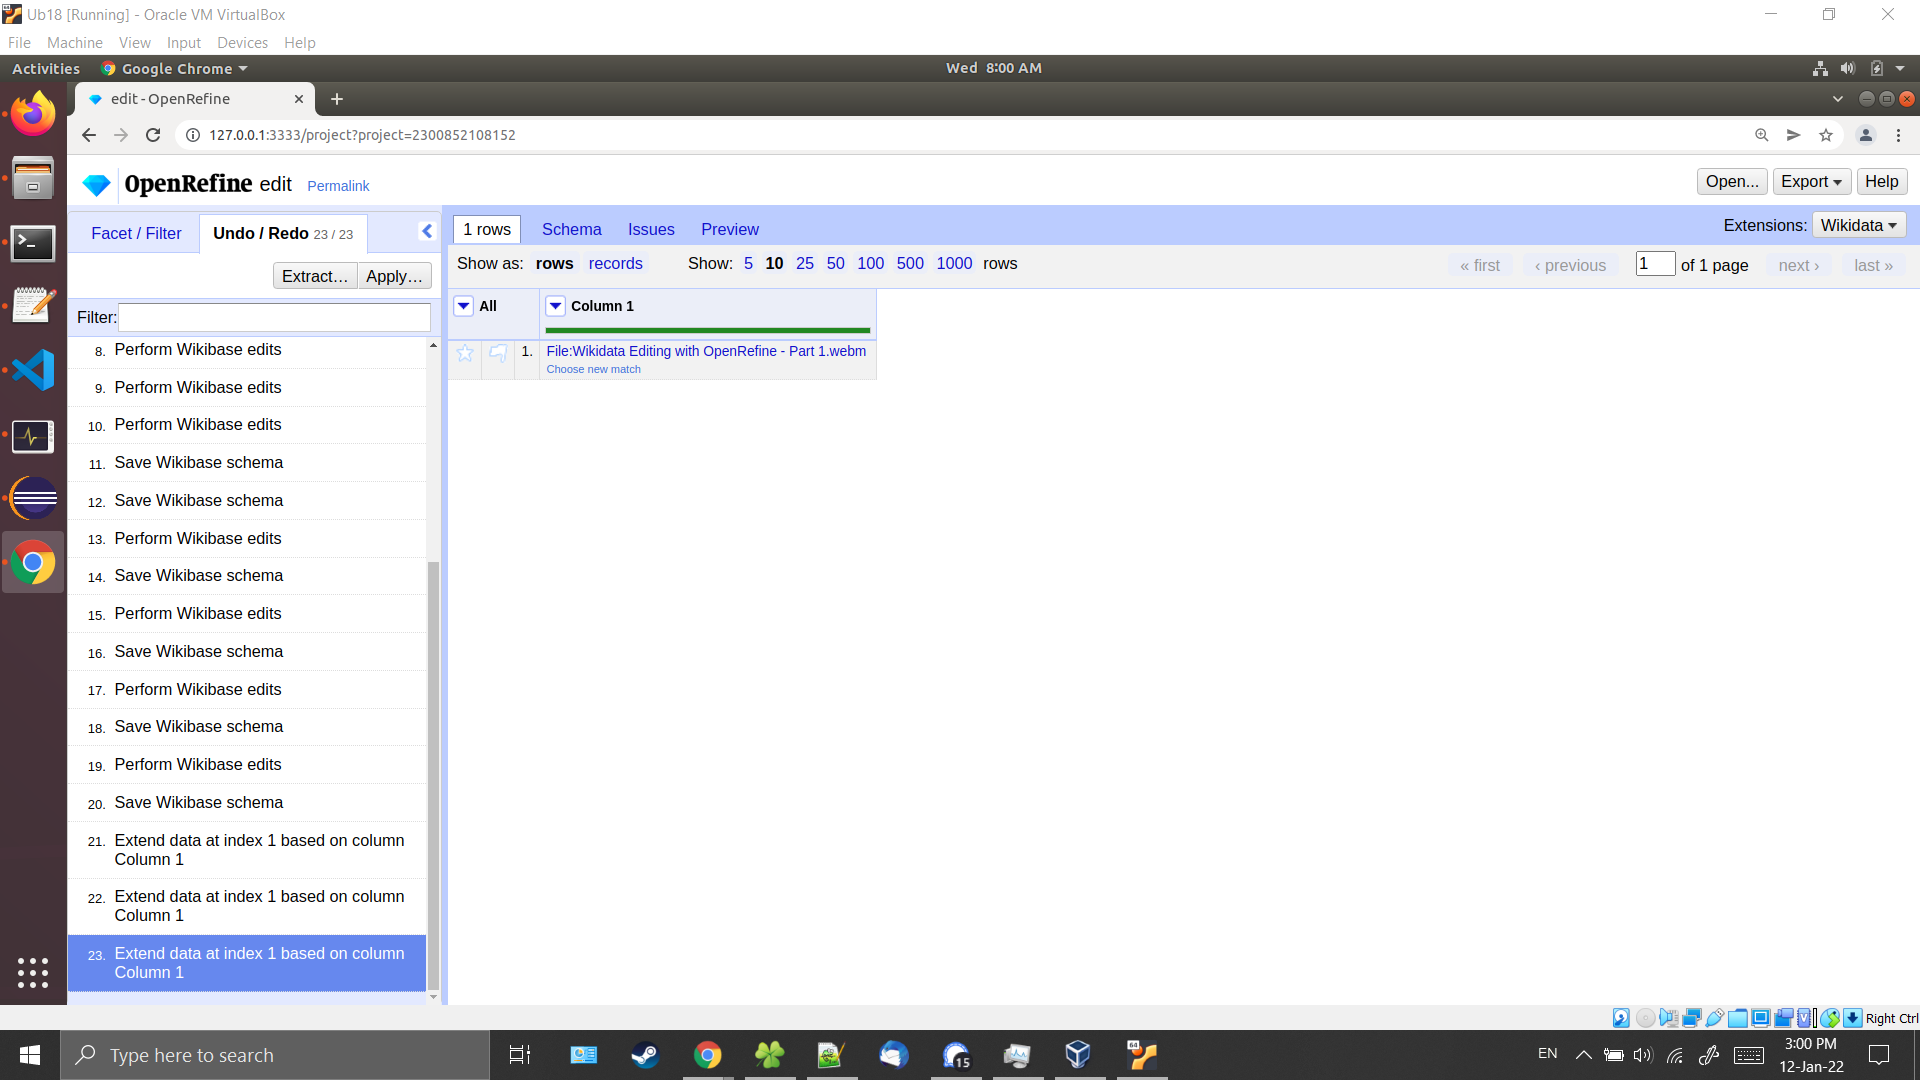Select history step 16 Save Wikibase schema

point(247,652)
